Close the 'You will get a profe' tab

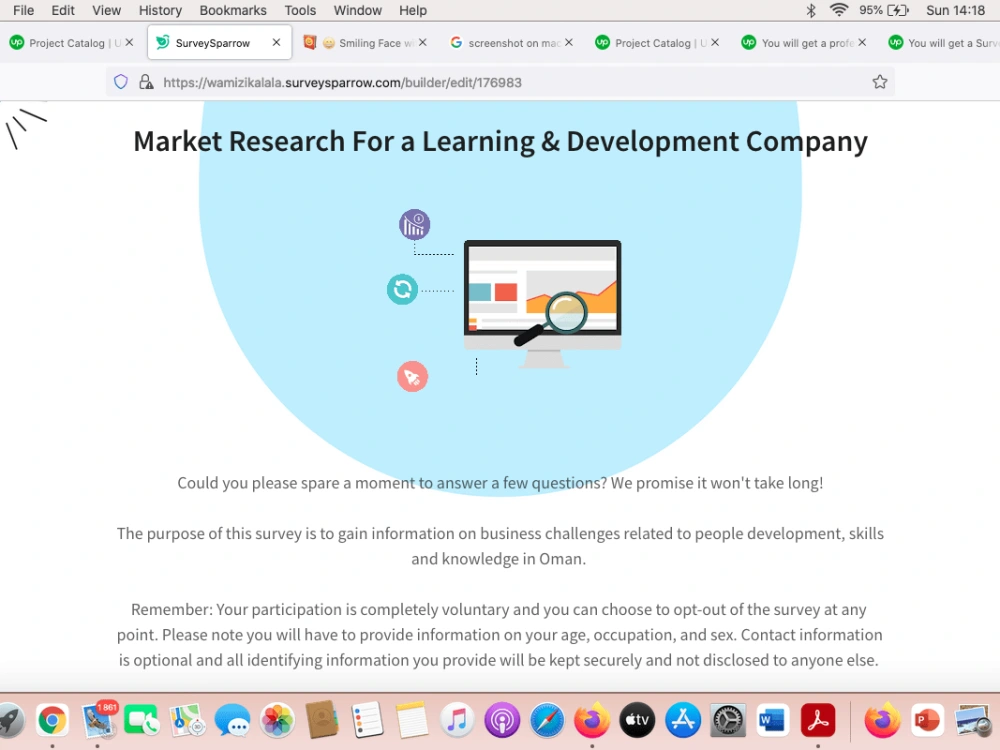coord(862,42)
